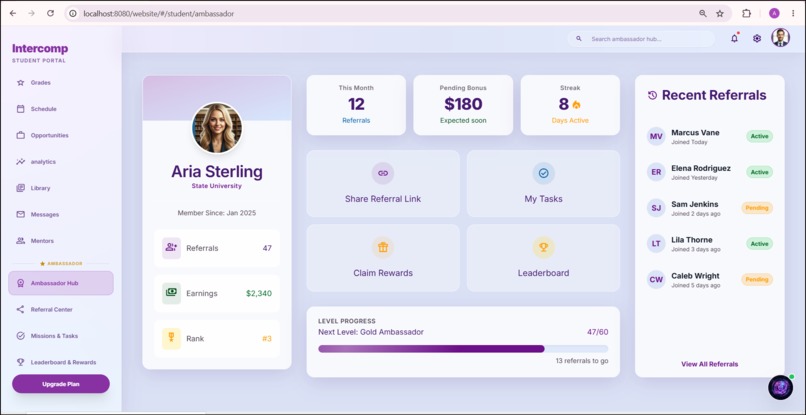Click the trophy icon above Leaderboard
The width and height of the screenshot is (806, 415).
coord(543,247)
